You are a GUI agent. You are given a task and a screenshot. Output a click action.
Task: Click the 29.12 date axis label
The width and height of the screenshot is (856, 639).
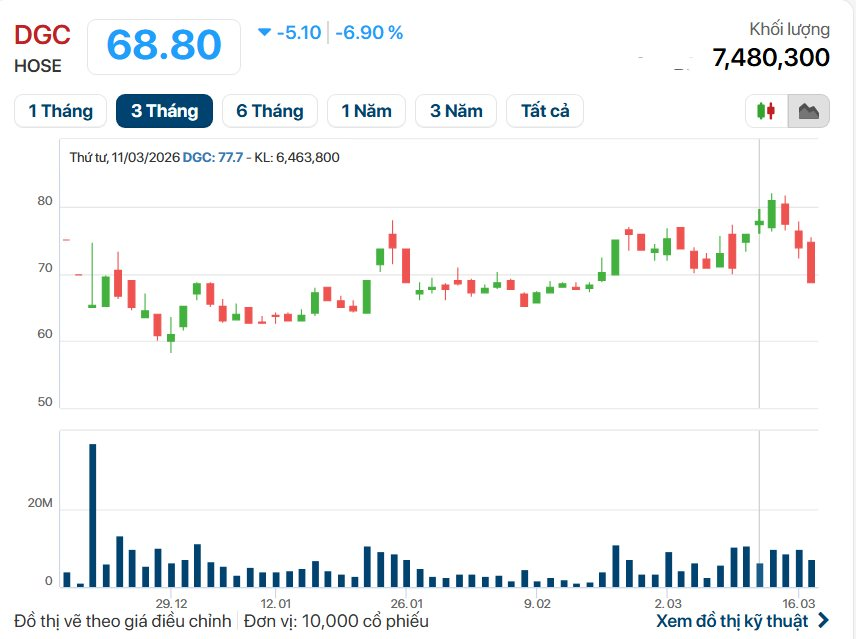pyautogui.click(x=171, y=603)
